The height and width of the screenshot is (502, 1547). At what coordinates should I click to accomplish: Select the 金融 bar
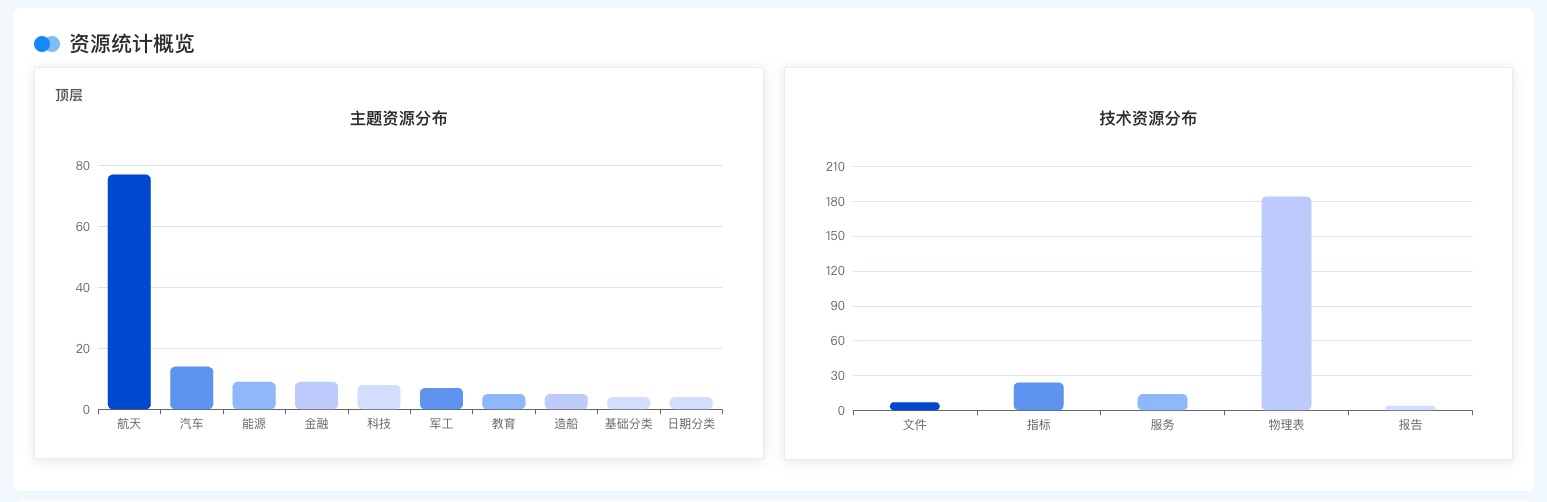[x=316, y=396]
